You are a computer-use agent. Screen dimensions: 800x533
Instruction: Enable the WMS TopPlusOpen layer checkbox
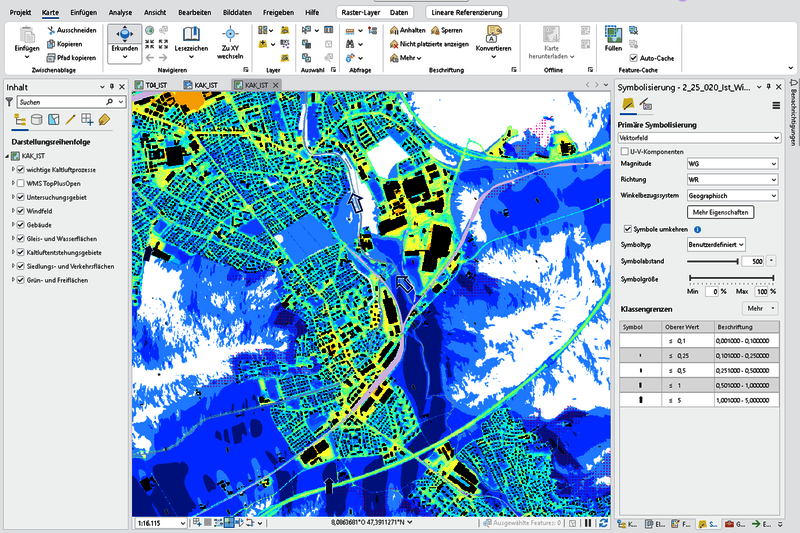tap(20, 183)
